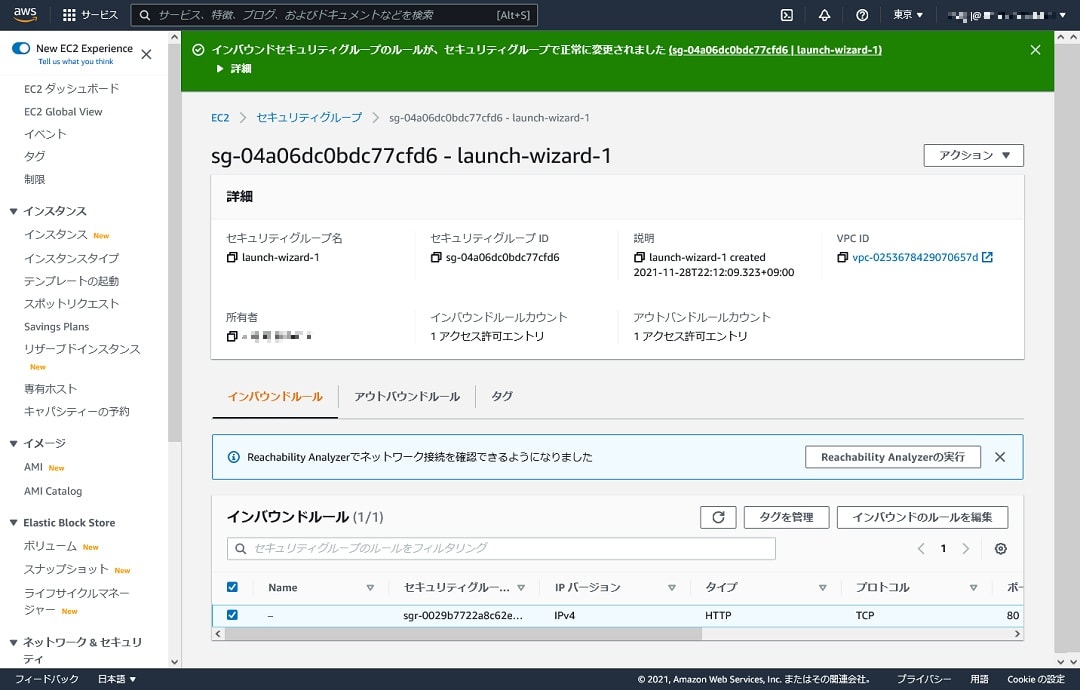Viewport: 1080px width, 690px height.
Task: Collapse the インスタンス sidebar section
Action: 13,211
